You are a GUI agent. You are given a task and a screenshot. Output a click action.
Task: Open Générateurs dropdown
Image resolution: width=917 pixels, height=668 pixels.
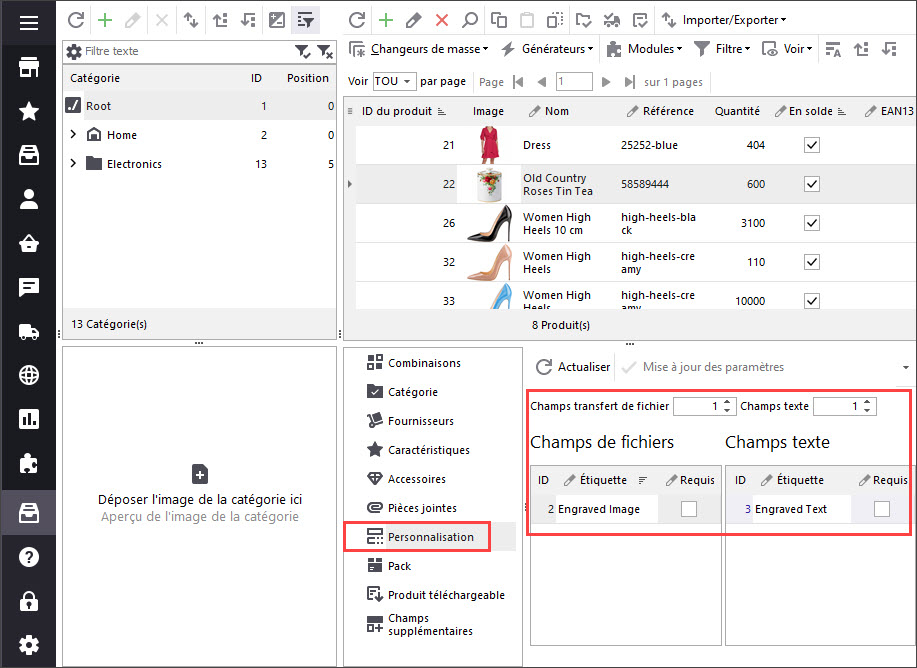[x=547, y=49]
